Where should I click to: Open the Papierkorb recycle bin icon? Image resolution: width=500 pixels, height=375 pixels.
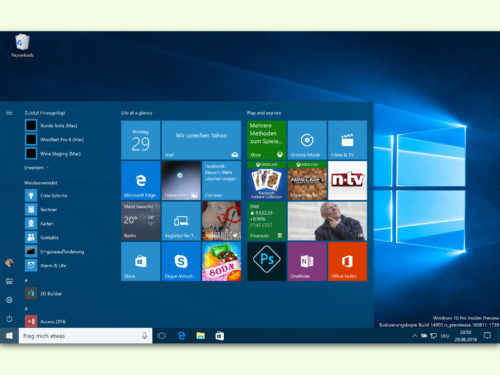[x=22, y=46]
